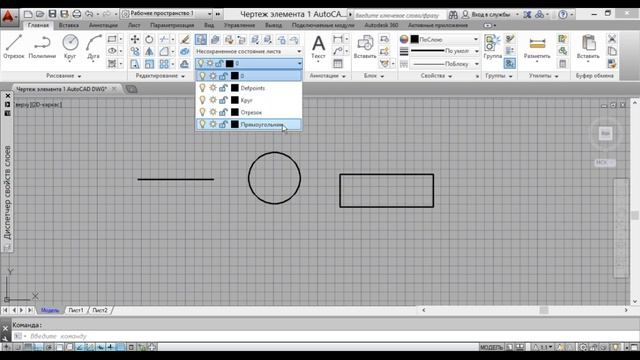Viewport: 640px width, 360px height.
Task: Click black color swatch of Круг layer
Action: [x=235, y=100]
